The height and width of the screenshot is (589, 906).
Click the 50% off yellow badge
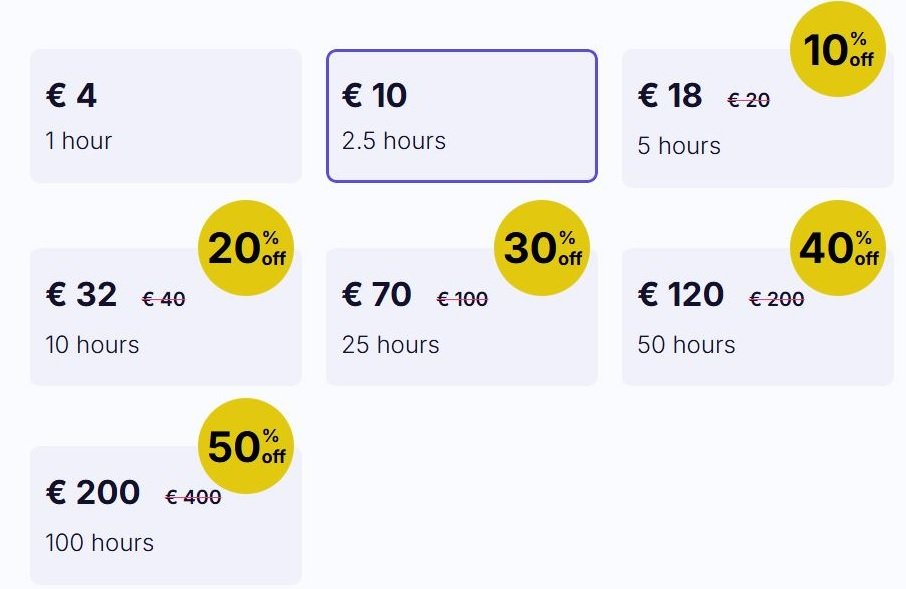click(246, 446)
